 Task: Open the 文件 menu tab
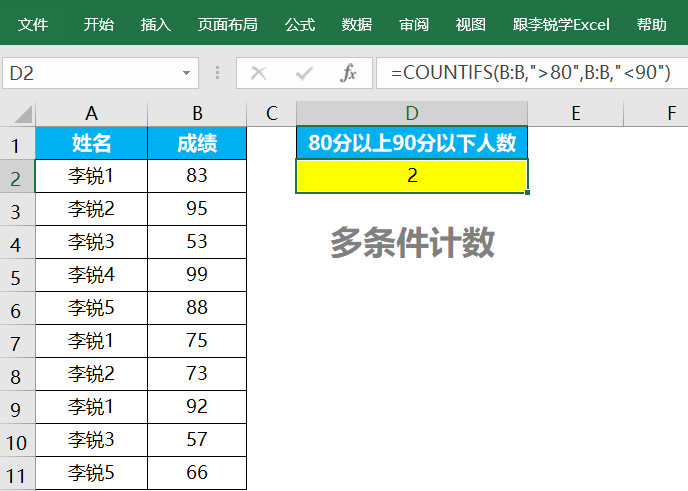[x=33, y=24]
